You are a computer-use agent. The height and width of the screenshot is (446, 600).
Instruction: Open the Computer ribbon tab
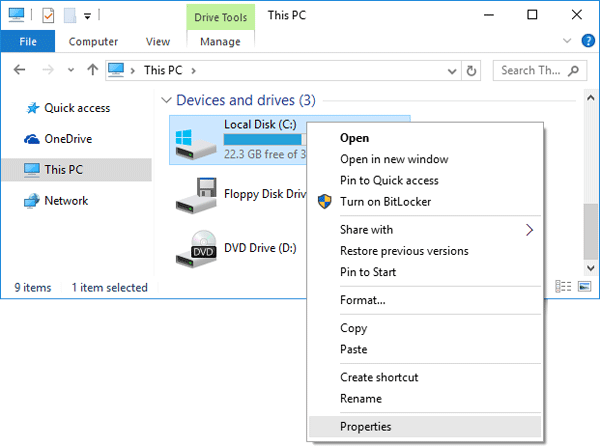click(x=93, y=41)
